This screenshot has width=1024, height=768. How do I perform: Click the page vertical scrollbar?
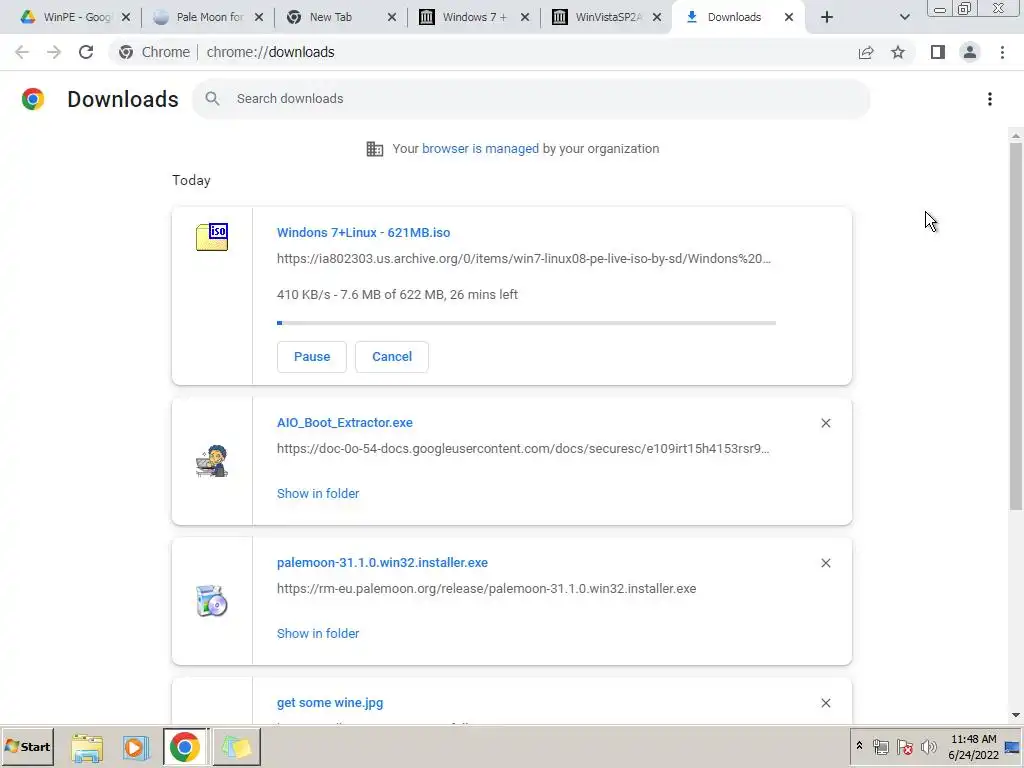click(1016, 327)
